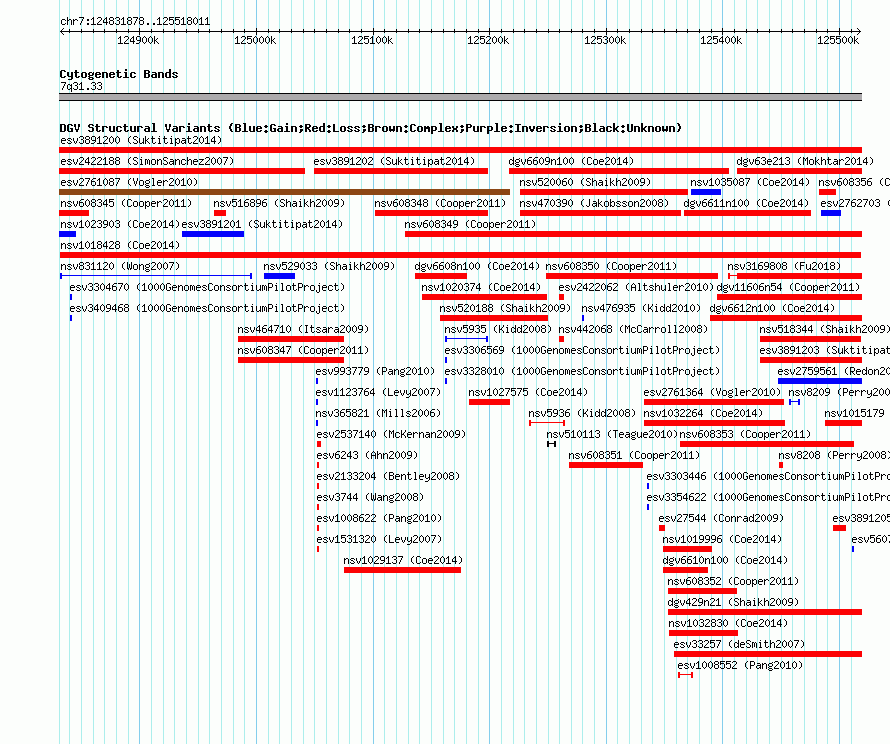This screenshot has width=890, height=744.
Task: Click the 7q31.33 band label
Action: coord(81,86)
